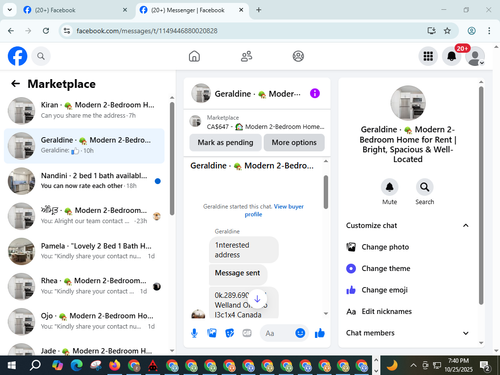Open Kiran's conversation
Image resolution: width=500 pixels, height=375 pixels.
(84, 110)
